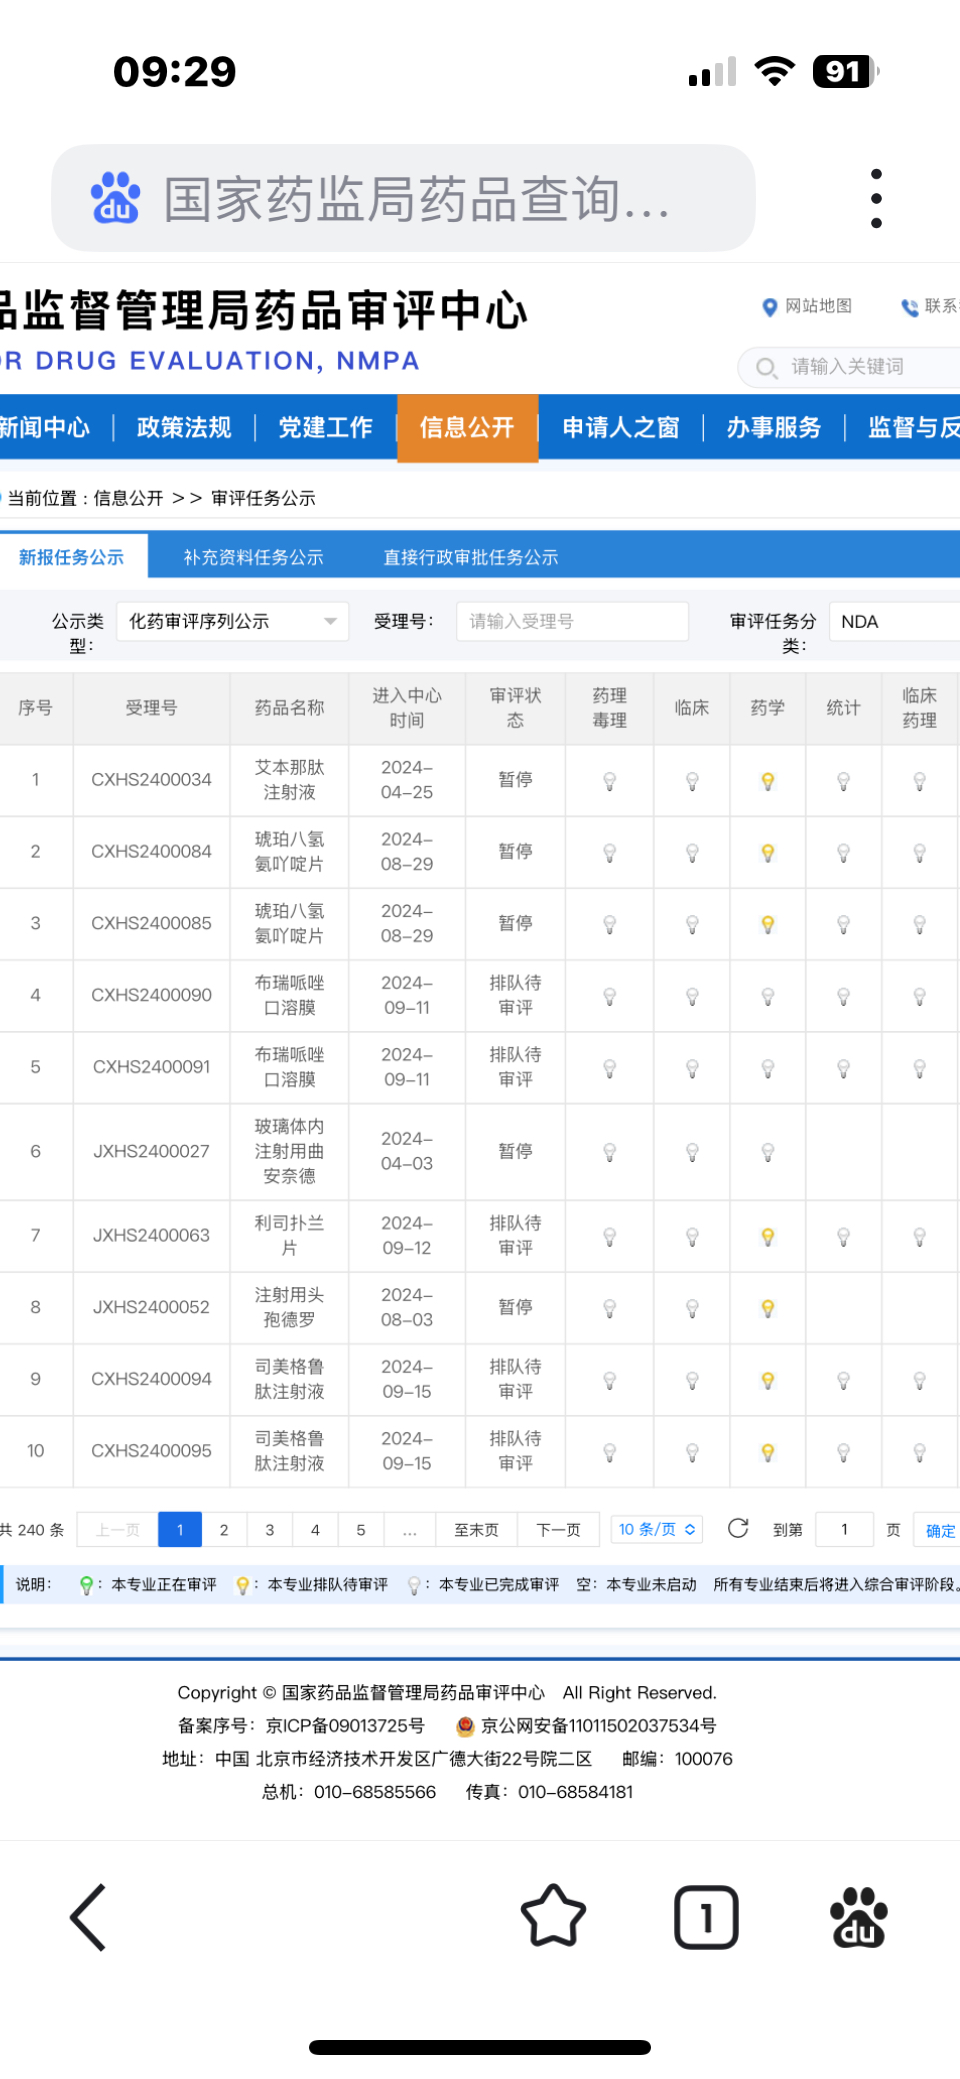Click 受理号 cell JXHS2400027
This screenshot has height=2079, width=960.
(151, 1152)
